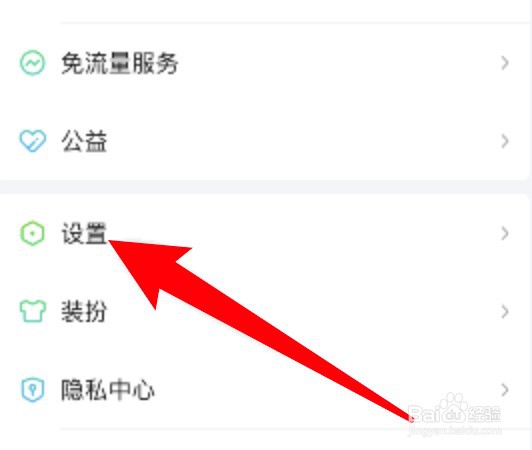Click the 装扮 t-shirt icon
This screenshot has width=532, height=450.
tap(33, 311)
